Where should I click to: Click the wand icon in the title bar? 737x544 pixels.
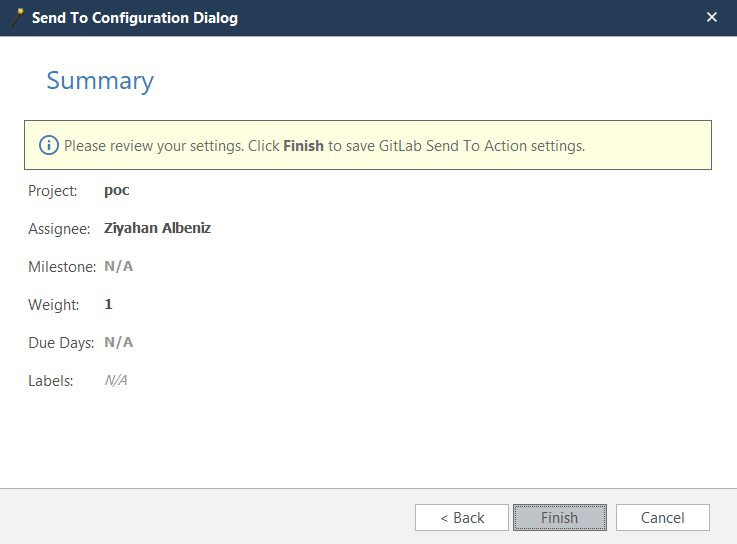click(x=16, y=17)
